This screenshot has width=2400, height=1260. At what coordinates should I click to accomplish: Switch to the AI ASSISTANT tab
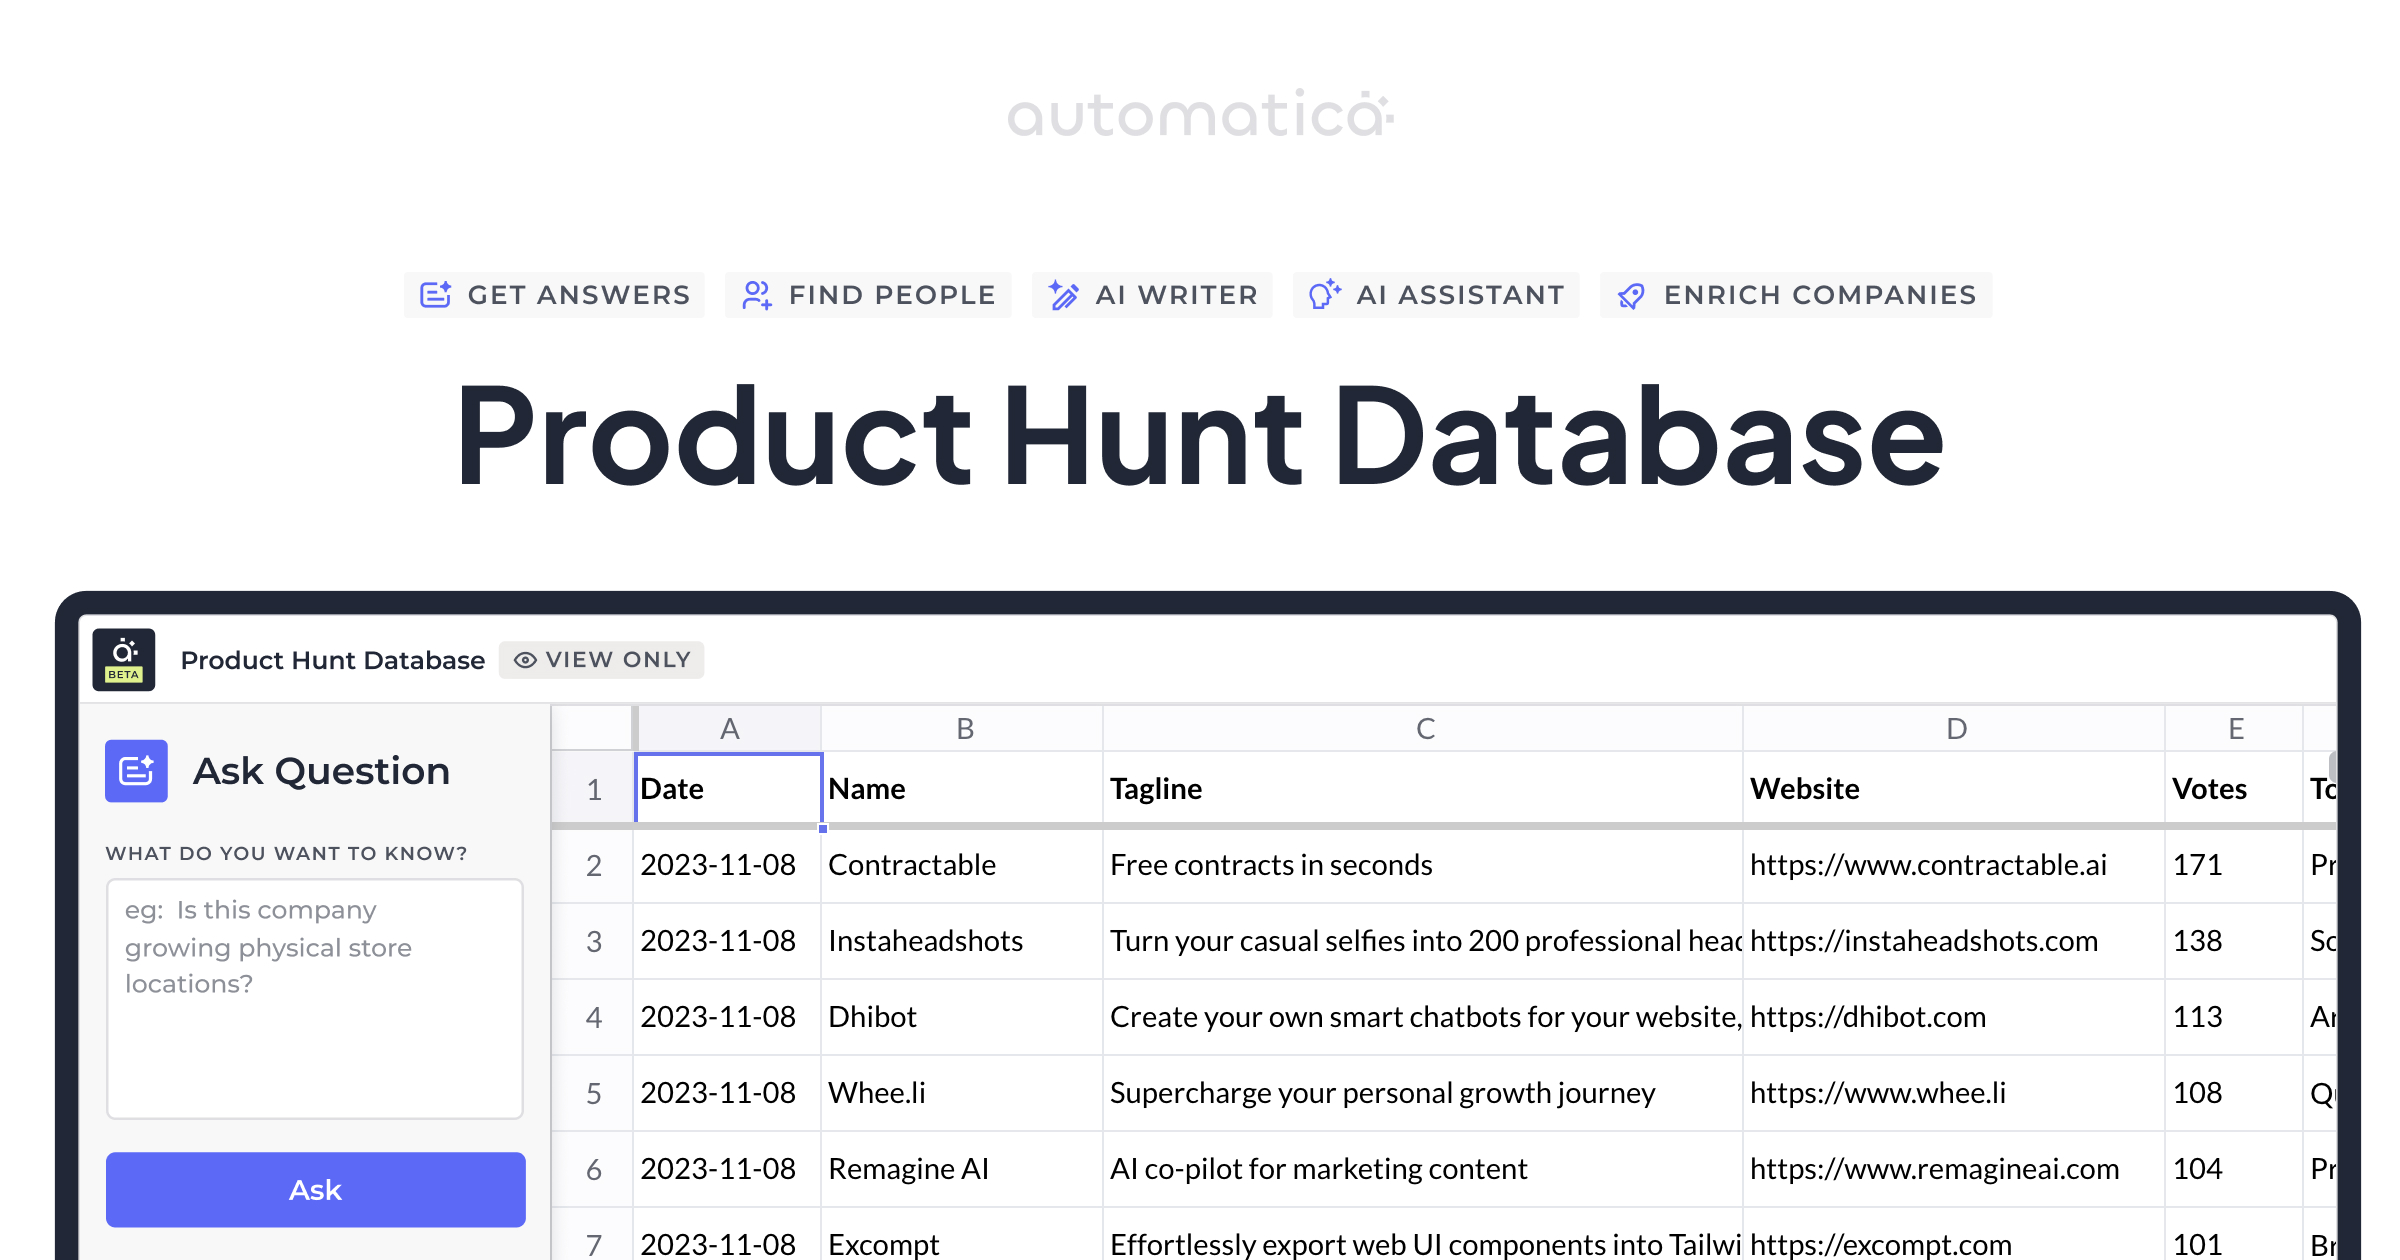click(x=1436, y=295)
